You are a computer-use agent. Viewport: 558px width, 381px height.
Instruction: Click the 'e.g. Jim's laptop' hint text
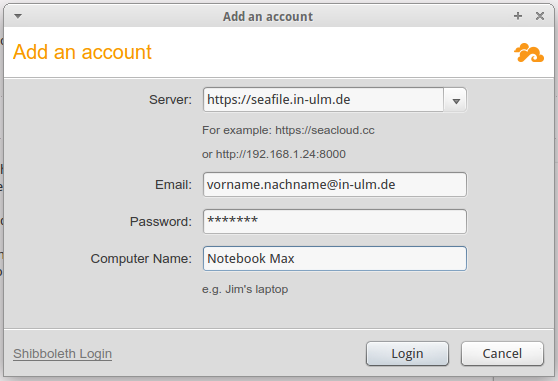(245, 289)
